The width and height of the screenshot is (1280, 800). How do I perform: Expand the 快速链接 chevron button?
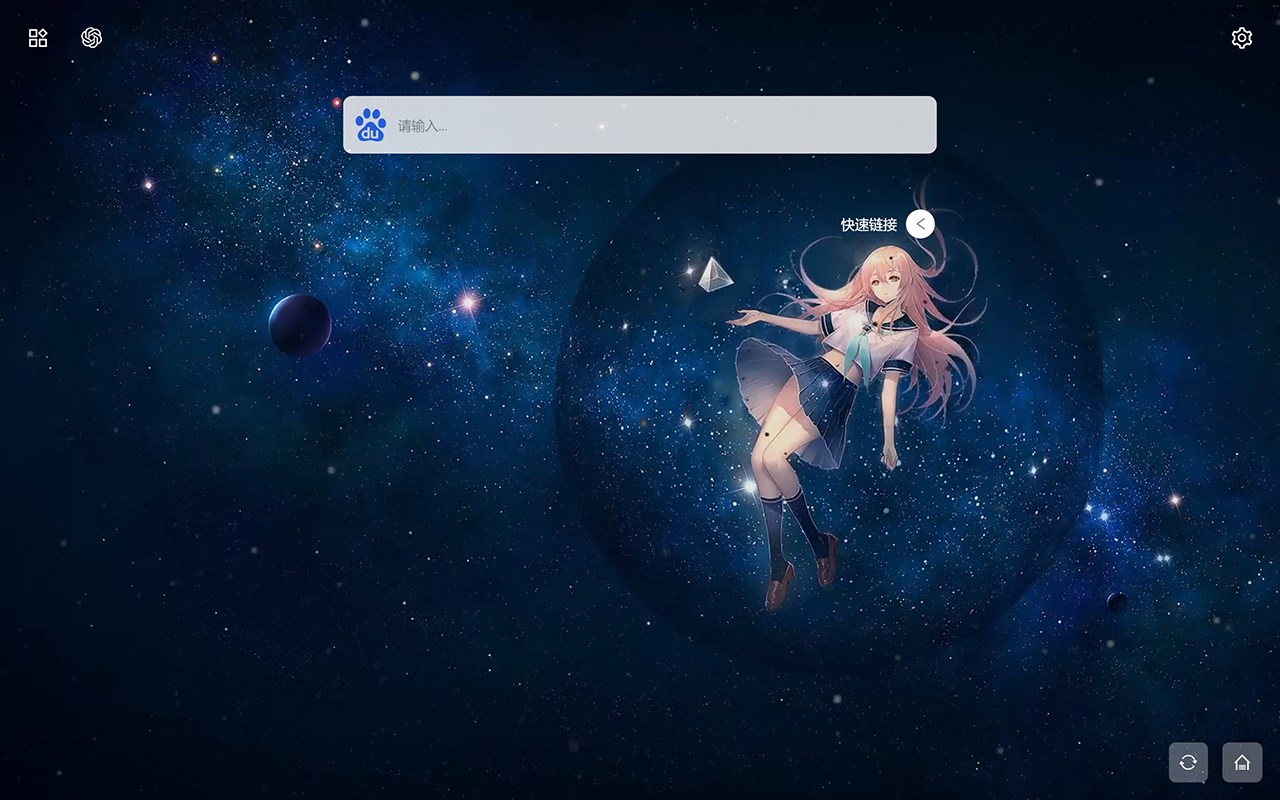tap(920, 224)
